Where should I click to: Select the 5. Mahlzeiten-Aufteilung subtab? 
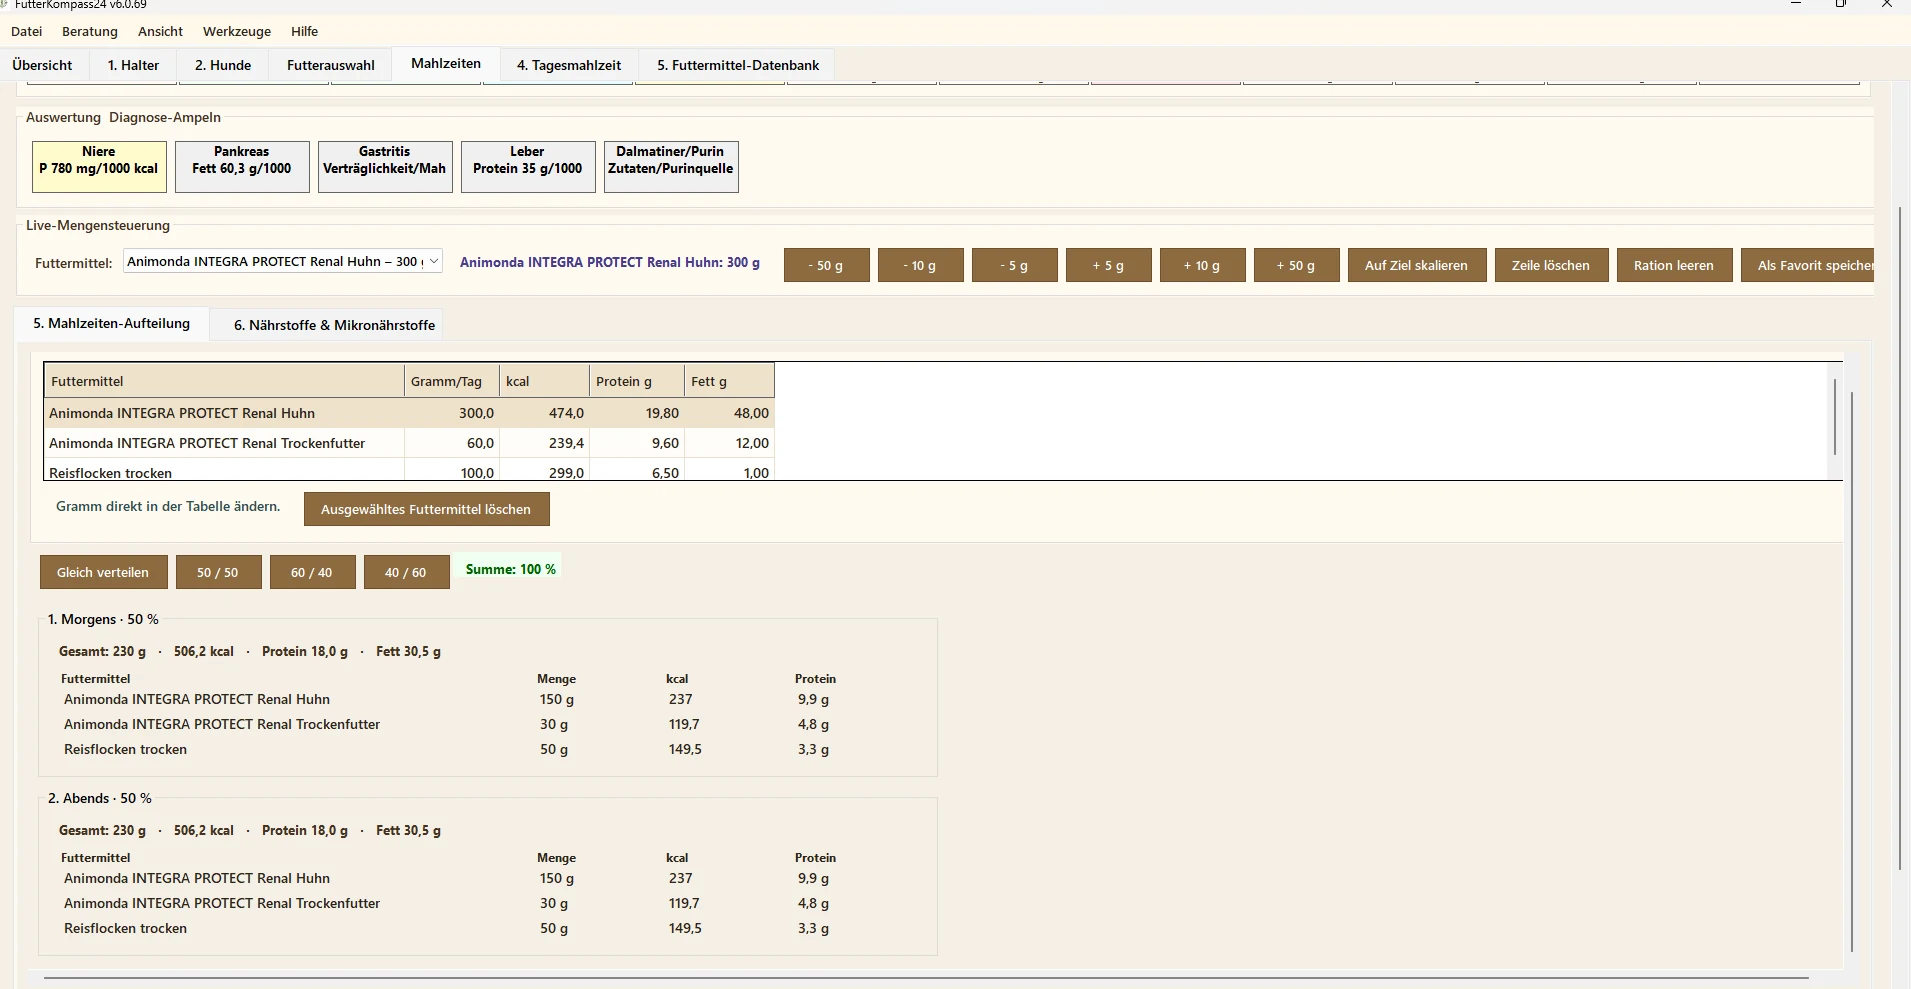click(x=112, y=324)
